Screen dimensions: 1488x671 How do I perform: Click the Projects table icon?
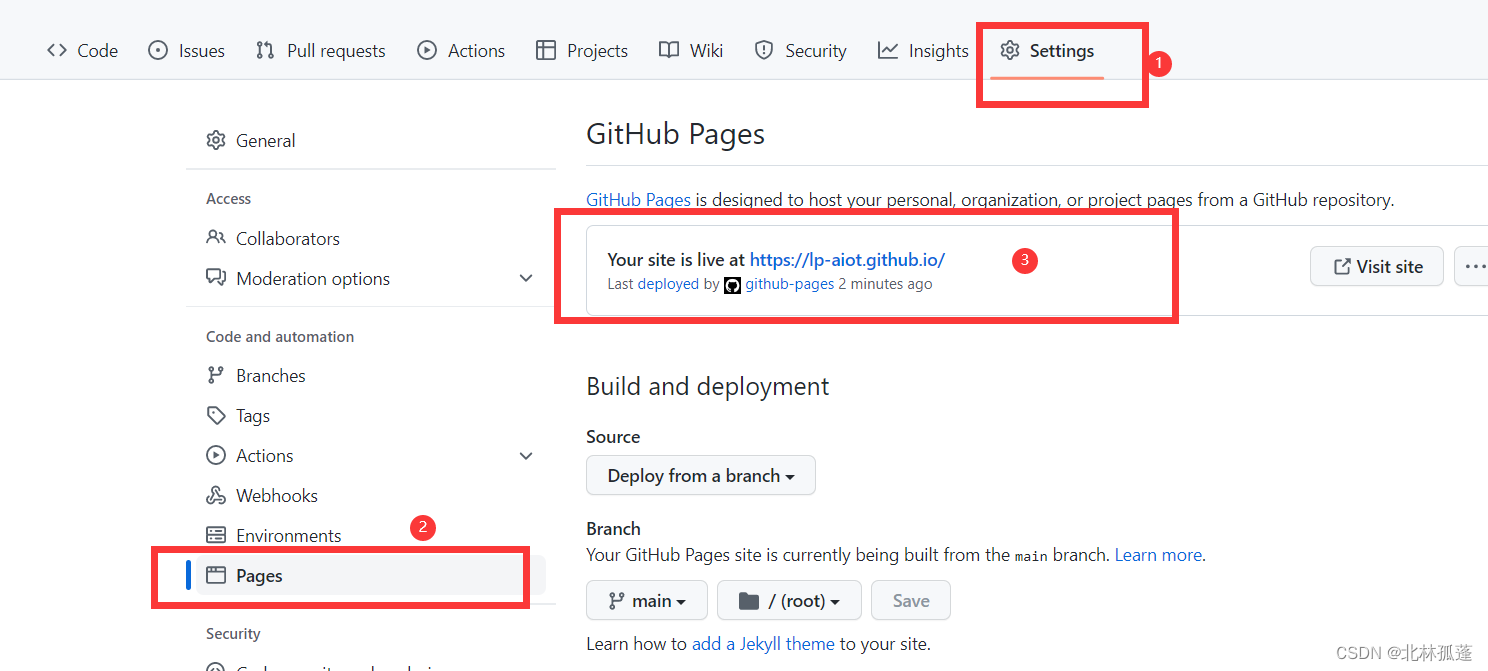pyautogui.click(x=546, y=50)
